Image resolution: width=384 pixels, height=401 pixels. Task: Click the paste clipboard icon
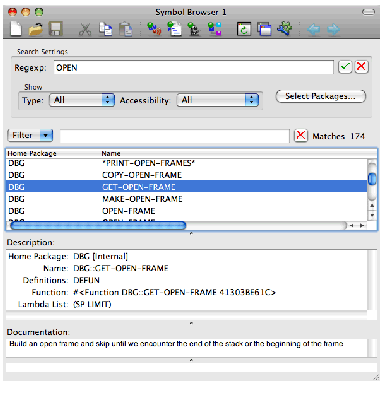click(126, 29)
